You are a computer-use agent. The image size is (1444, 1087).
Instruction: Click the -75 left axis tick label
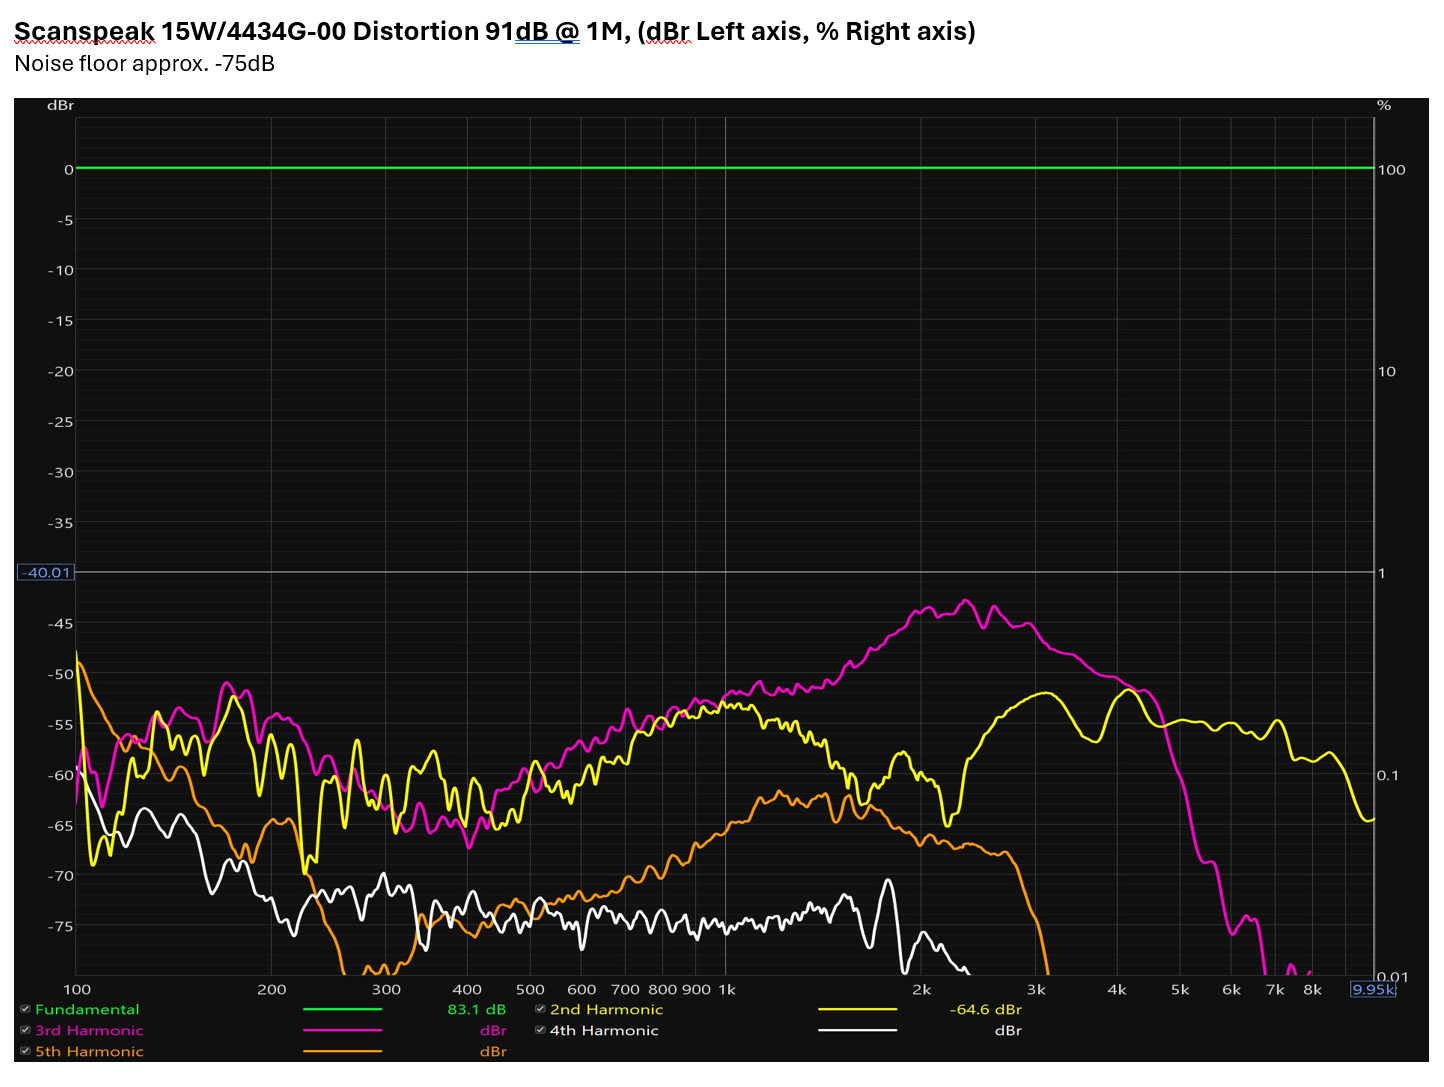(x=61, y=926)
